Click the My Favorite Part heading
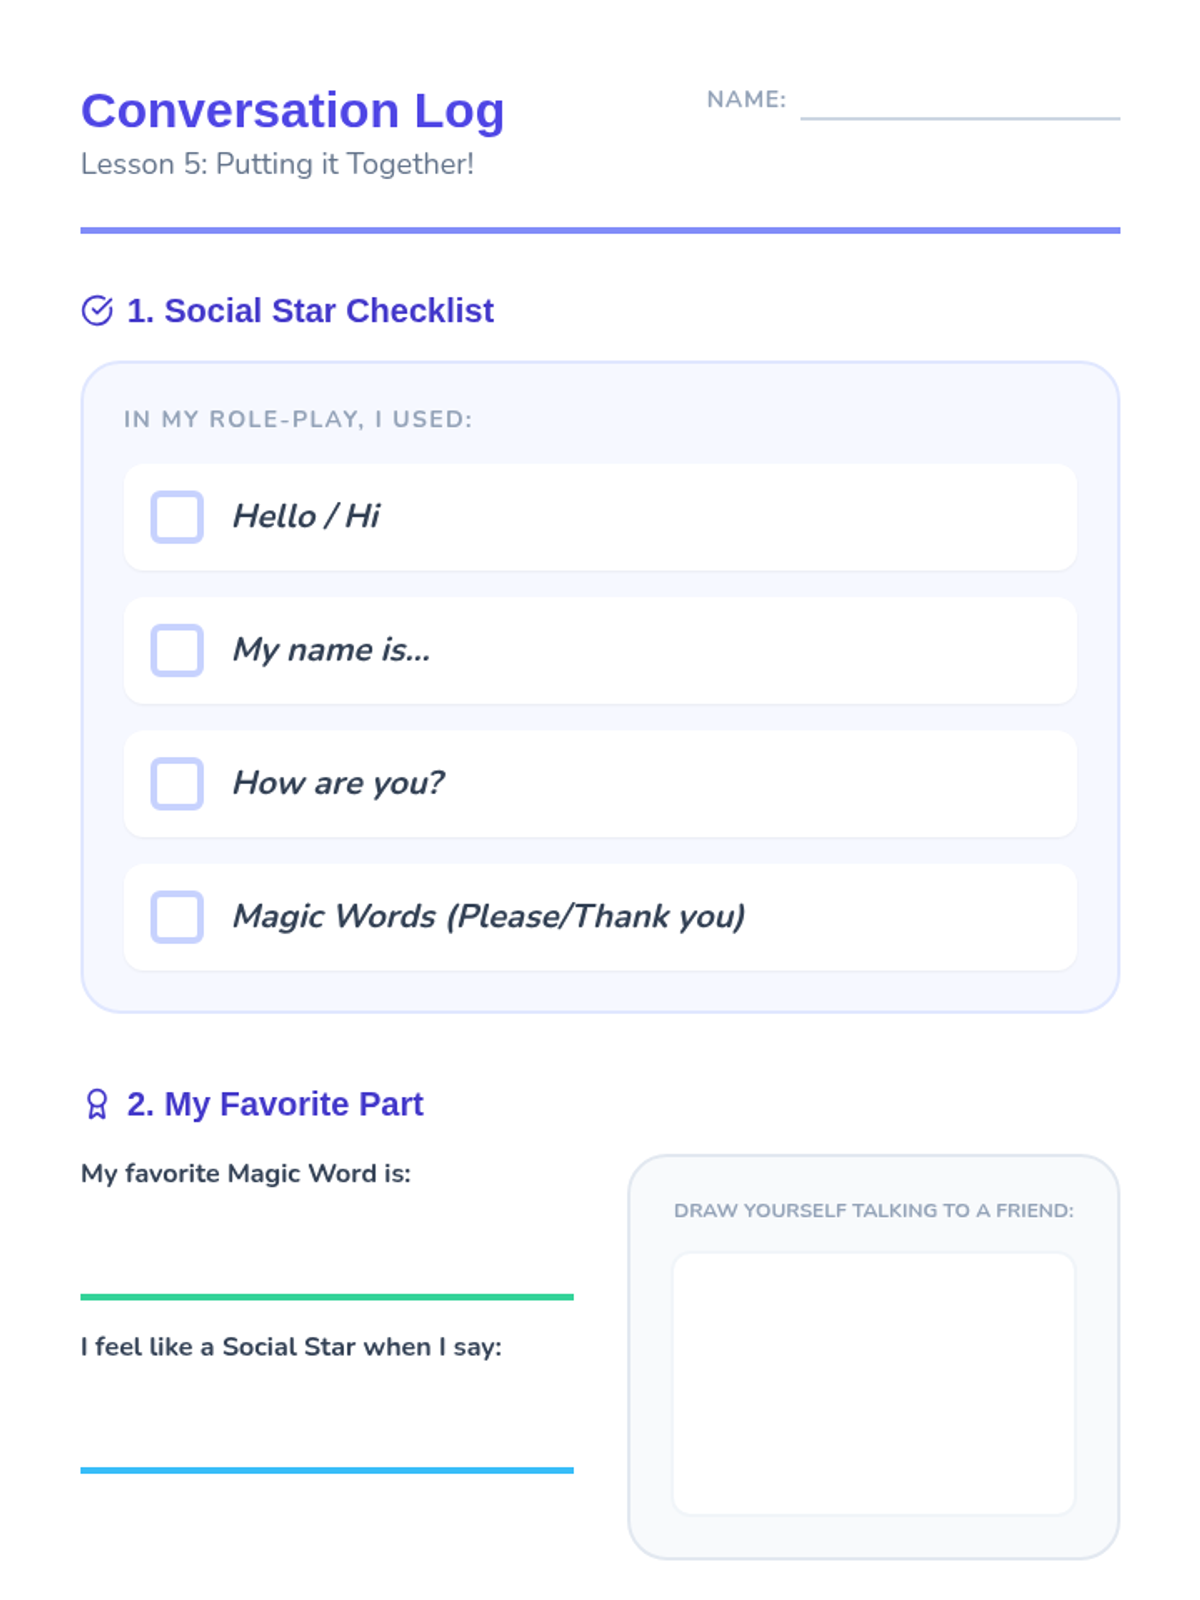1200x1600 pixels. pyautogui.click(x=275, y=1104)
